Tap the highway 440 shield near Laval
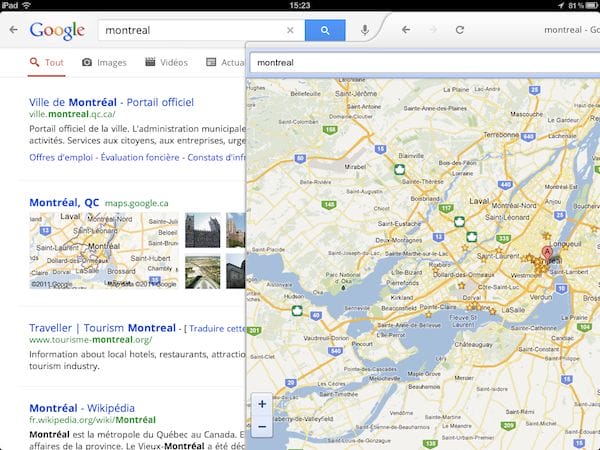The image size is (600, 450). pos(505,185)
